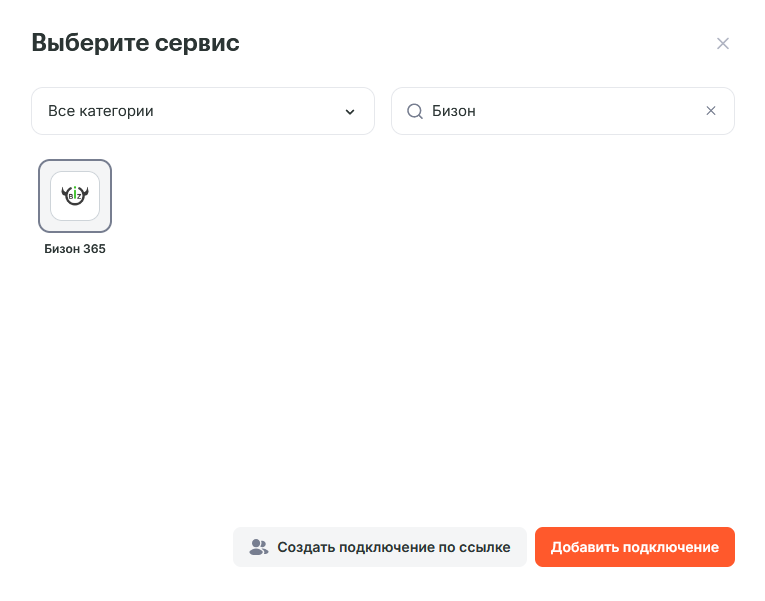The width and height of the screenshot is (765, 601).
Task: Click the people icon on link button
Action: point(259,547)
